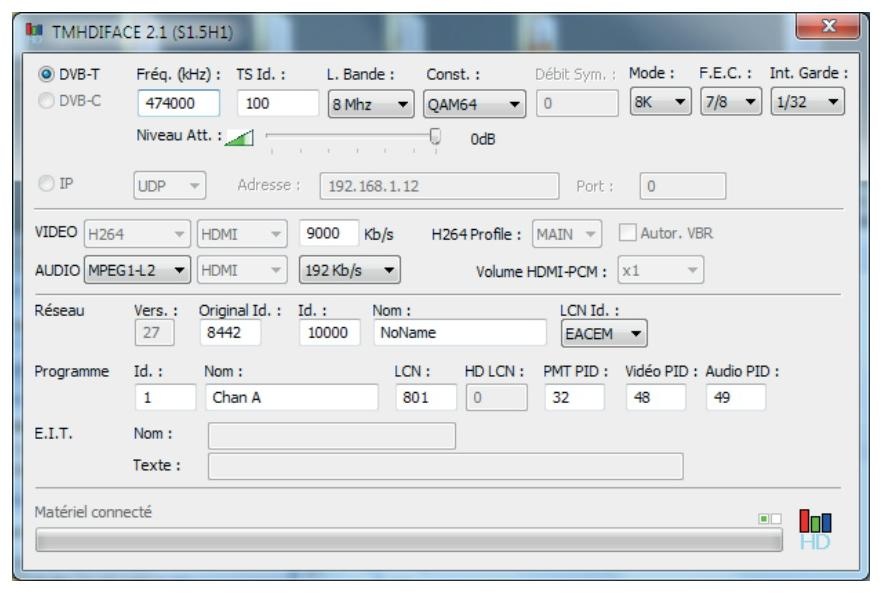Select the IP radio button
This screenshot has width=888, height=596.
46,184
